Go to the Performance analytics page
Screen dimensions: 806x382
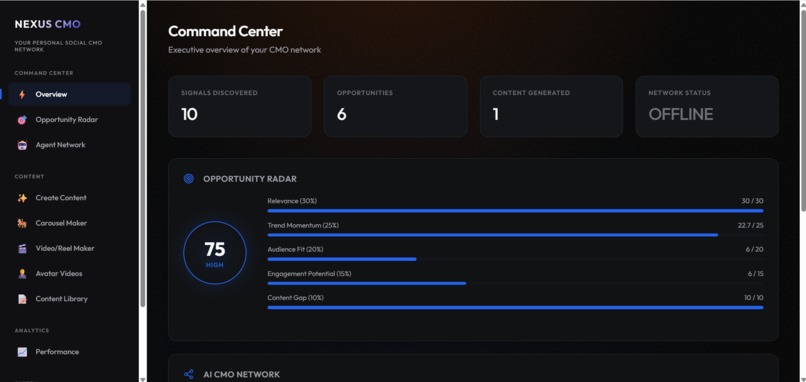(69, 352)
